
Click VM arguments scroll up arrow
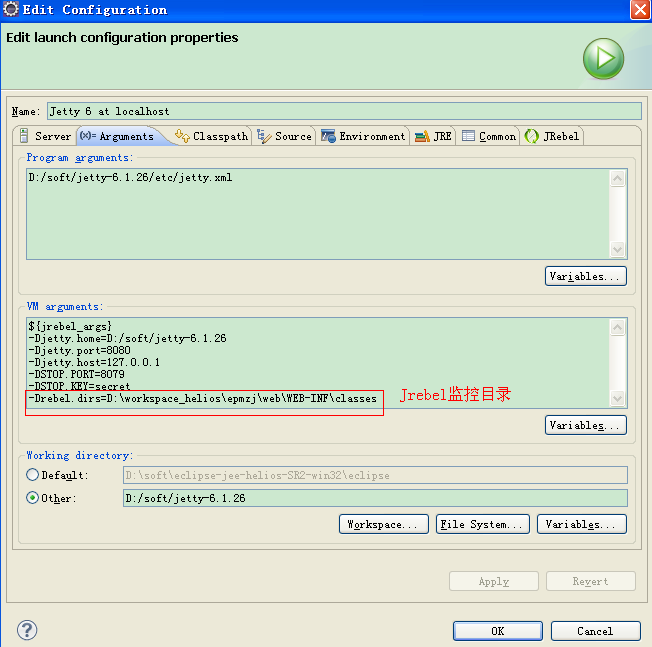click(x=617, y=328)
